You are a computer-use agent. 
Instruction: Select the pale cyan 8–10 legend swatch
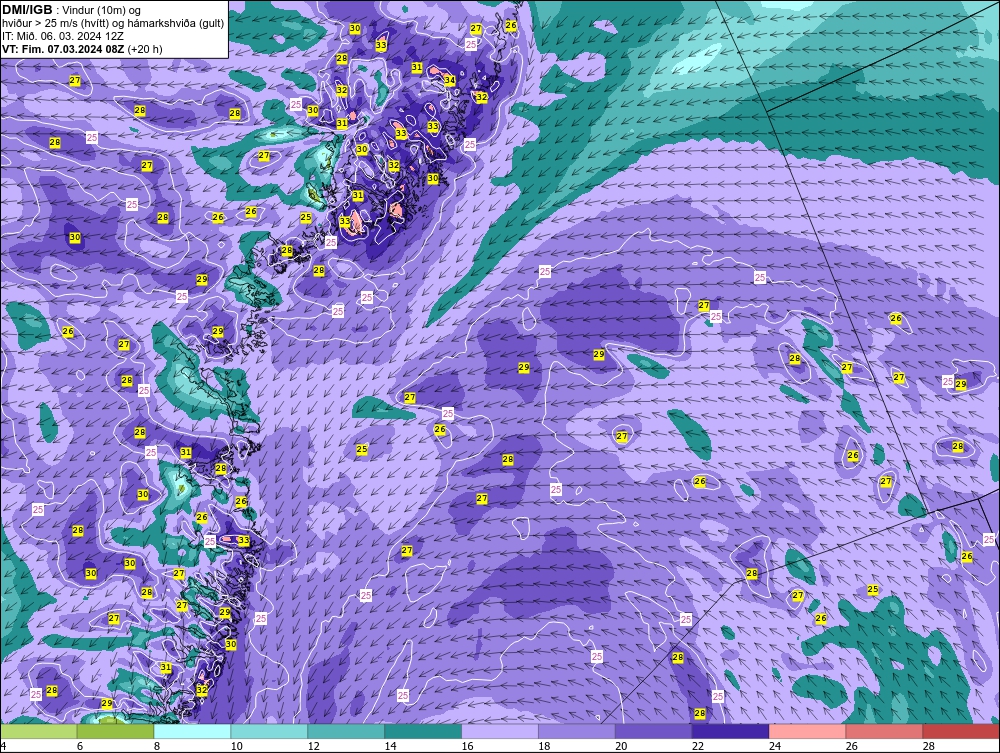[193, 731]
